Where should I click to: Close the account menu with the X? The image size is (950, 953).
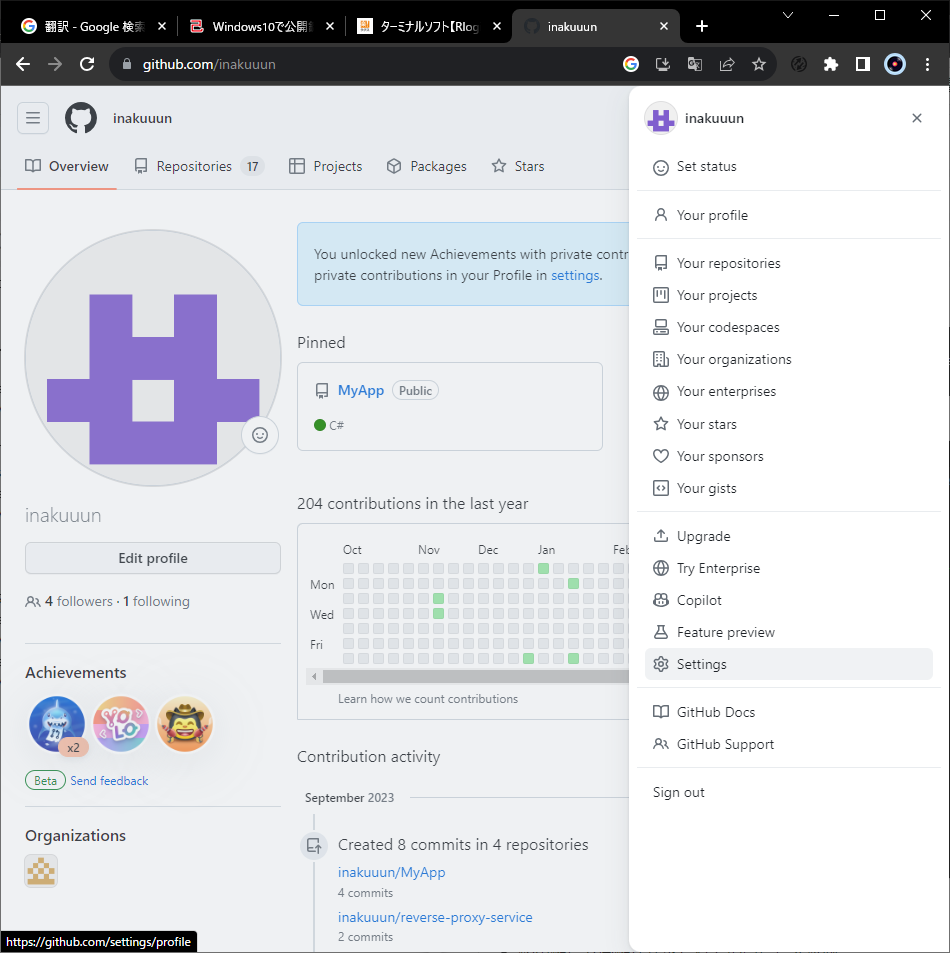(917, 117)
